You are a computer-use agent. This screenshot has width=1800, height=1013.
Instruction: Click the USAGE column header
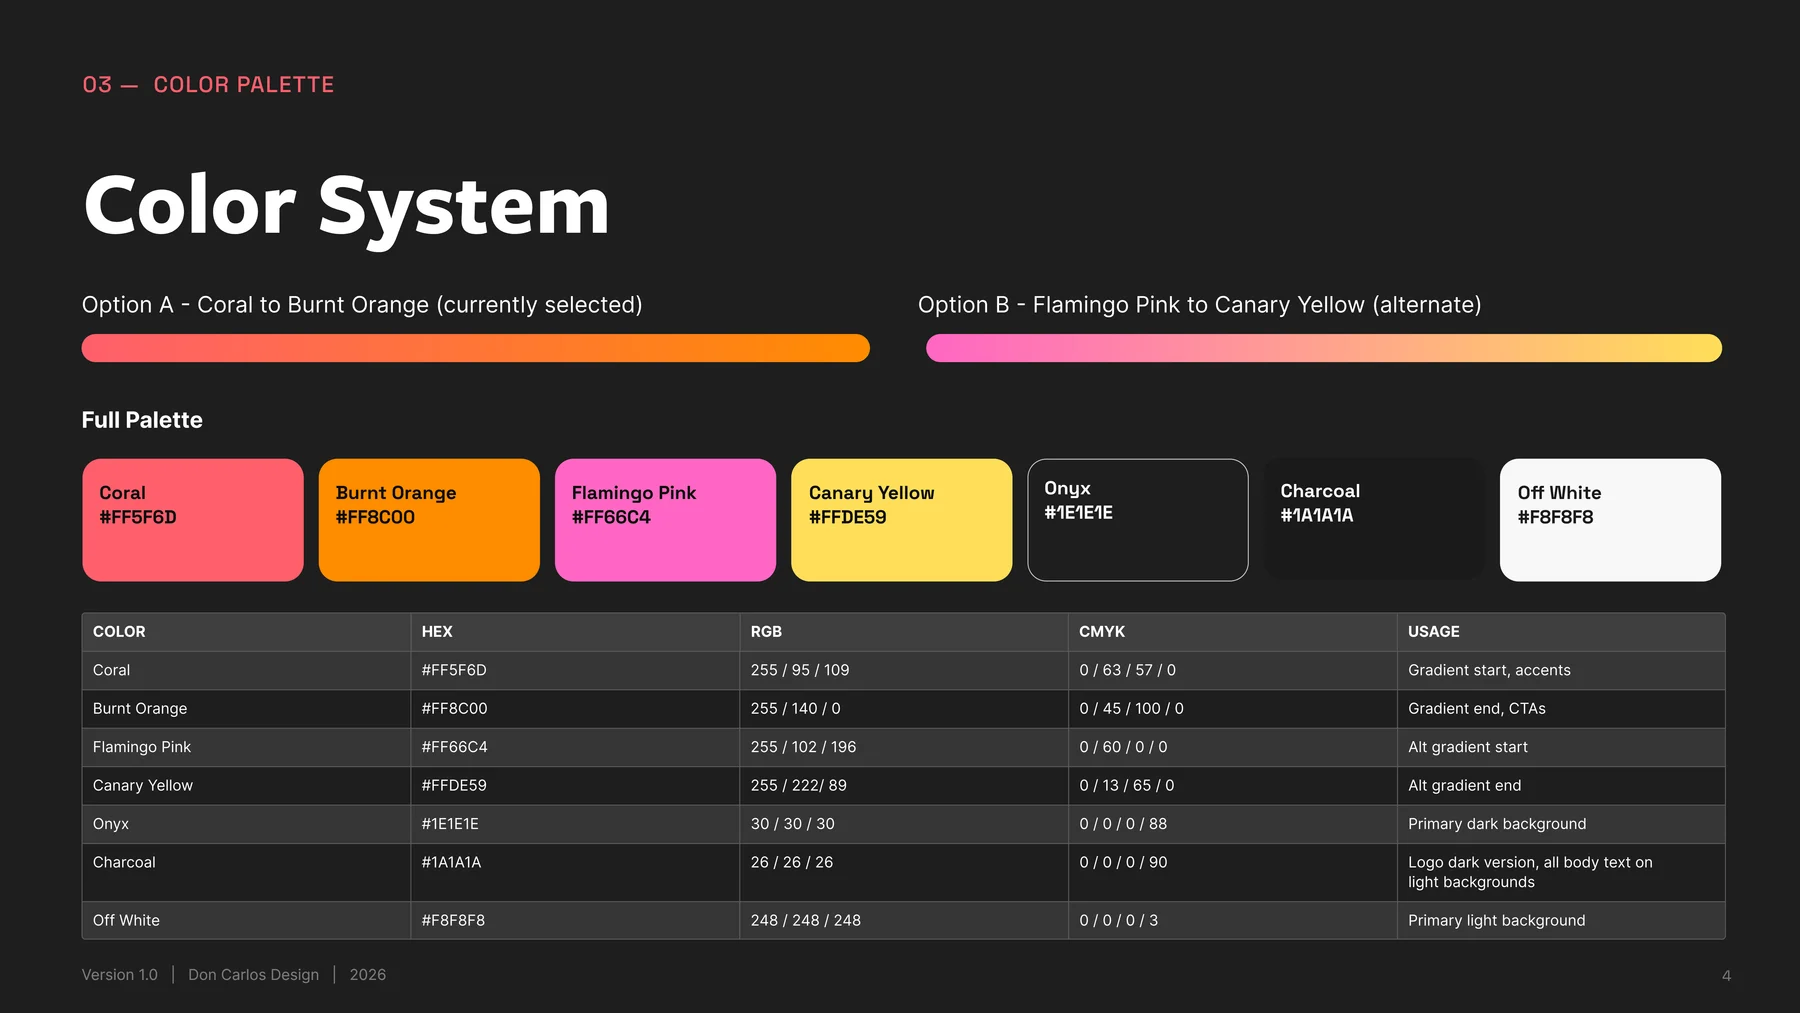point(1561,632)
